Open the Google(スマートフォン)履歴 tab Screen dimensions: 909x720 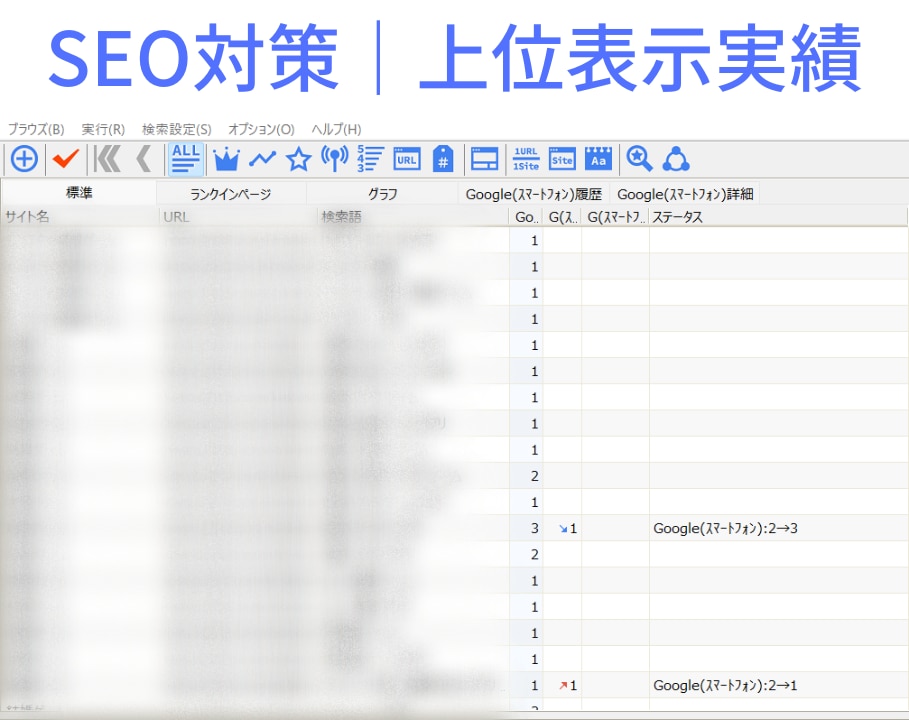click(x=534, y=194)
